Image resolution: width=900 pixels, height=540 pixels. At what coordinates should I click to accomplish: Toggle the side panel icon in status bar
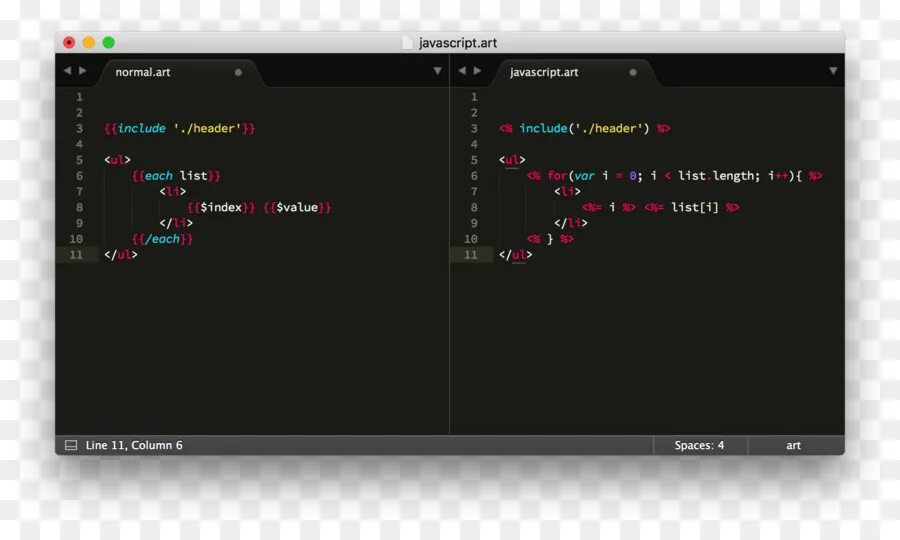coord(71,445)
